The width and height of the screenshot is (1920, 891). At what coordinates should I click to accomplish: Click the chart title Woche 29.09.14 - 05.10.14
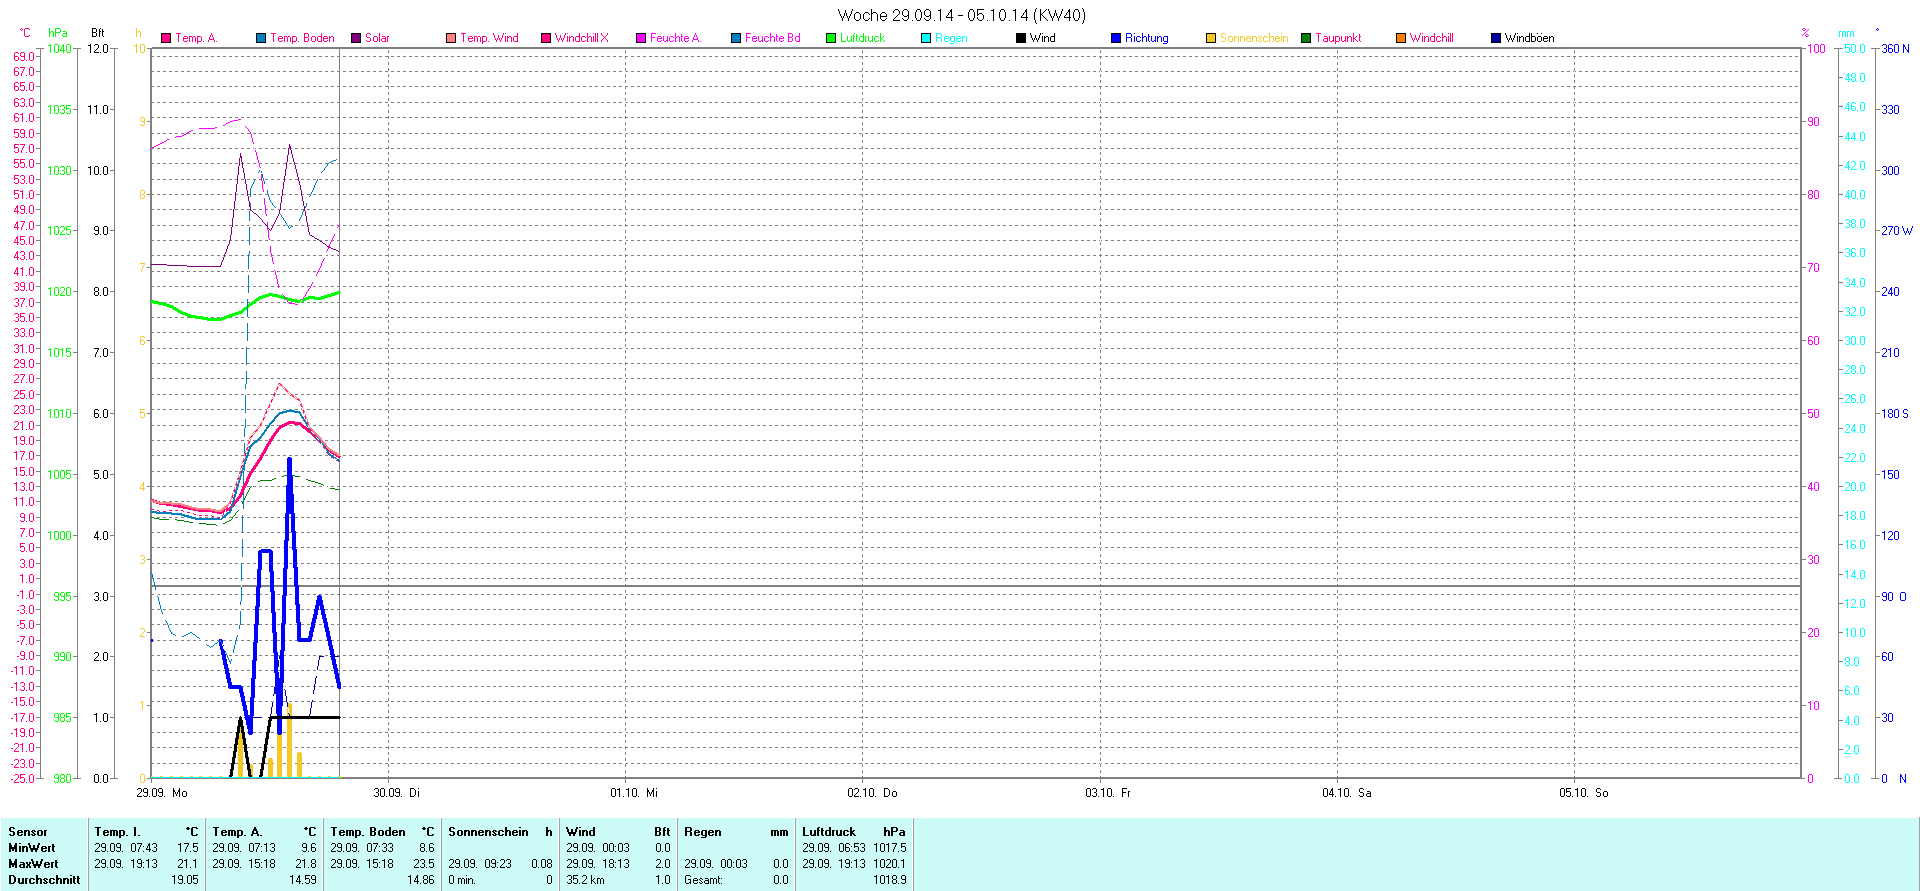point(960,15)
